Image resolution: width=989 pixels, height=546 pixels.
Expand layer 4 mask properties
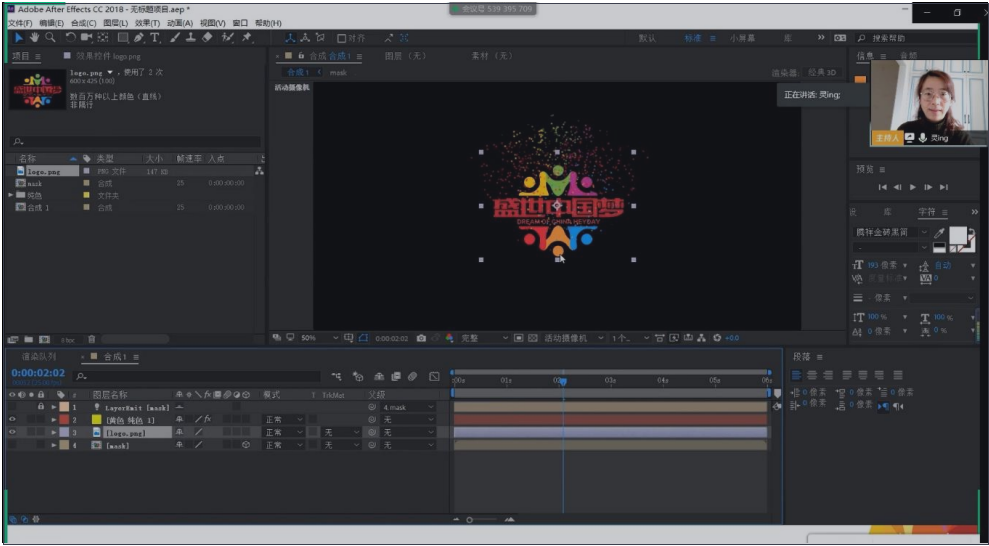coord(53,446)
